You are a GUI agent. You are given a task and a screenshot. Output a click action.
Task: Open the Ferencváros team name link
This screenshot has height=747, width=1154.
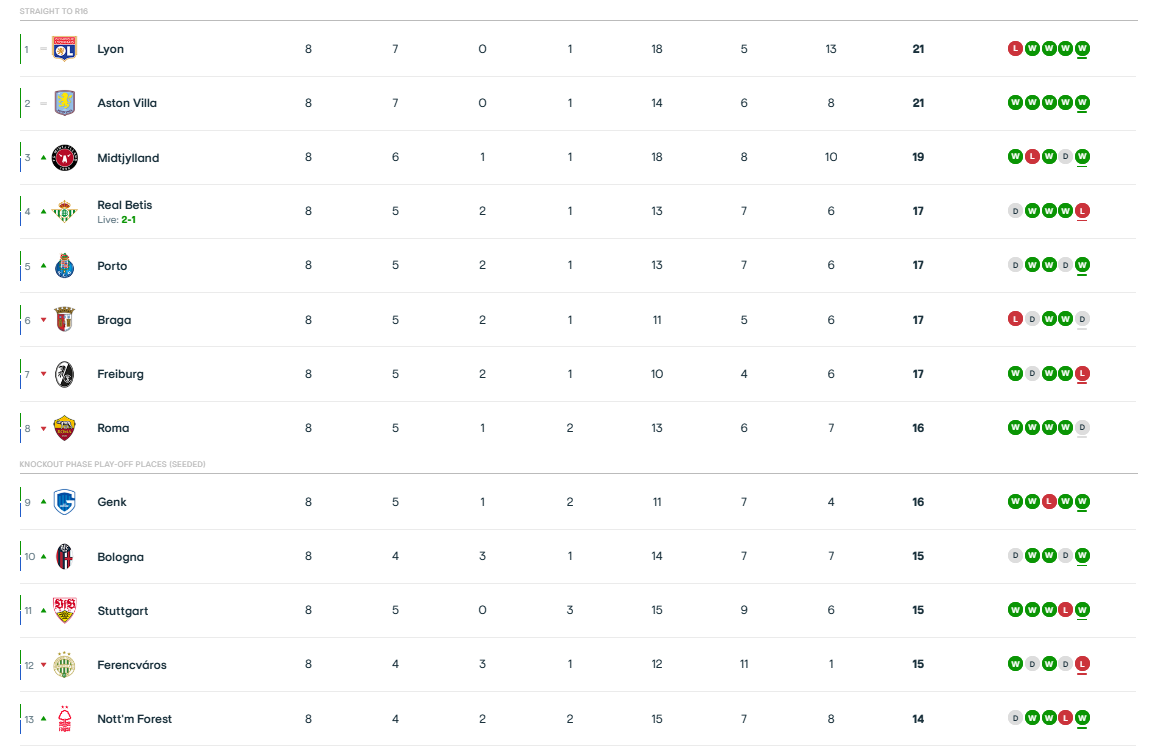(x=132, y=665)
